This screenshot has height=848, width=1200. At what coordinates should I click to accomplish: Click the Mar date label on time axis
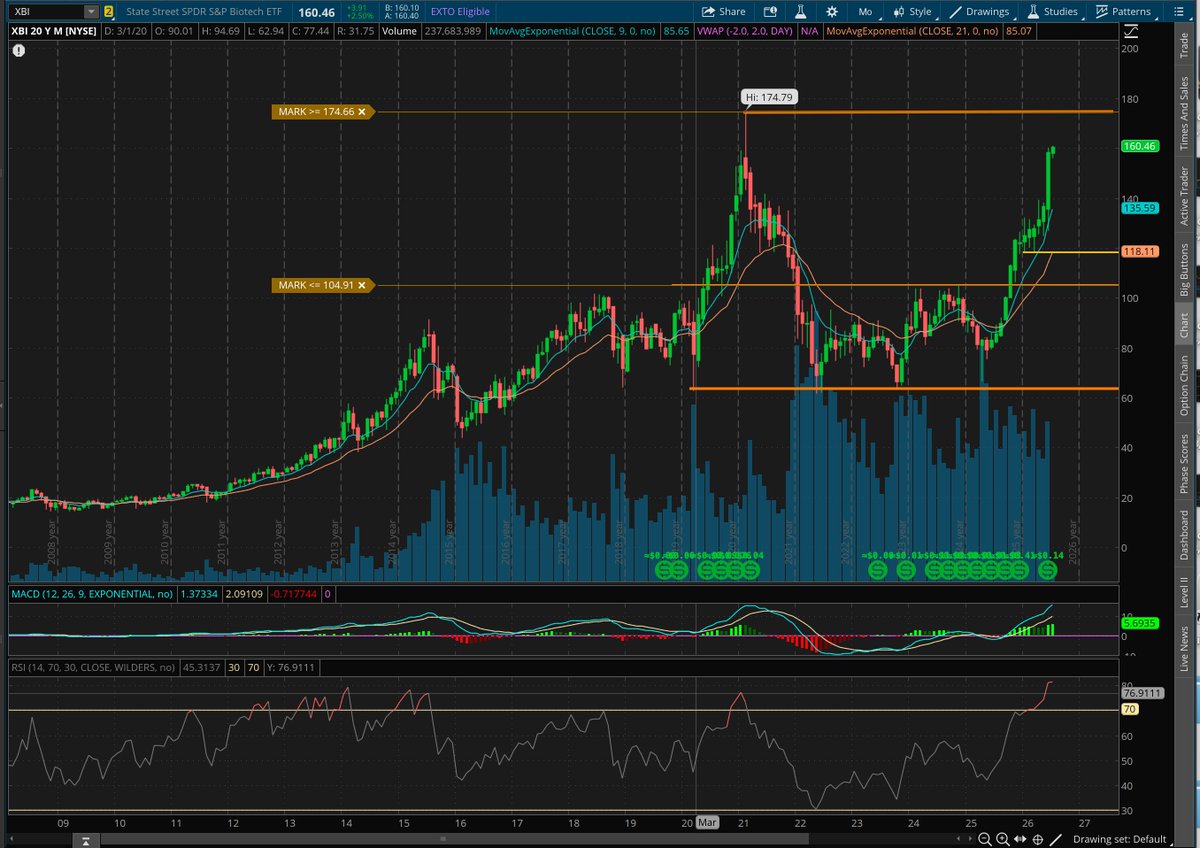pos(708,822)
